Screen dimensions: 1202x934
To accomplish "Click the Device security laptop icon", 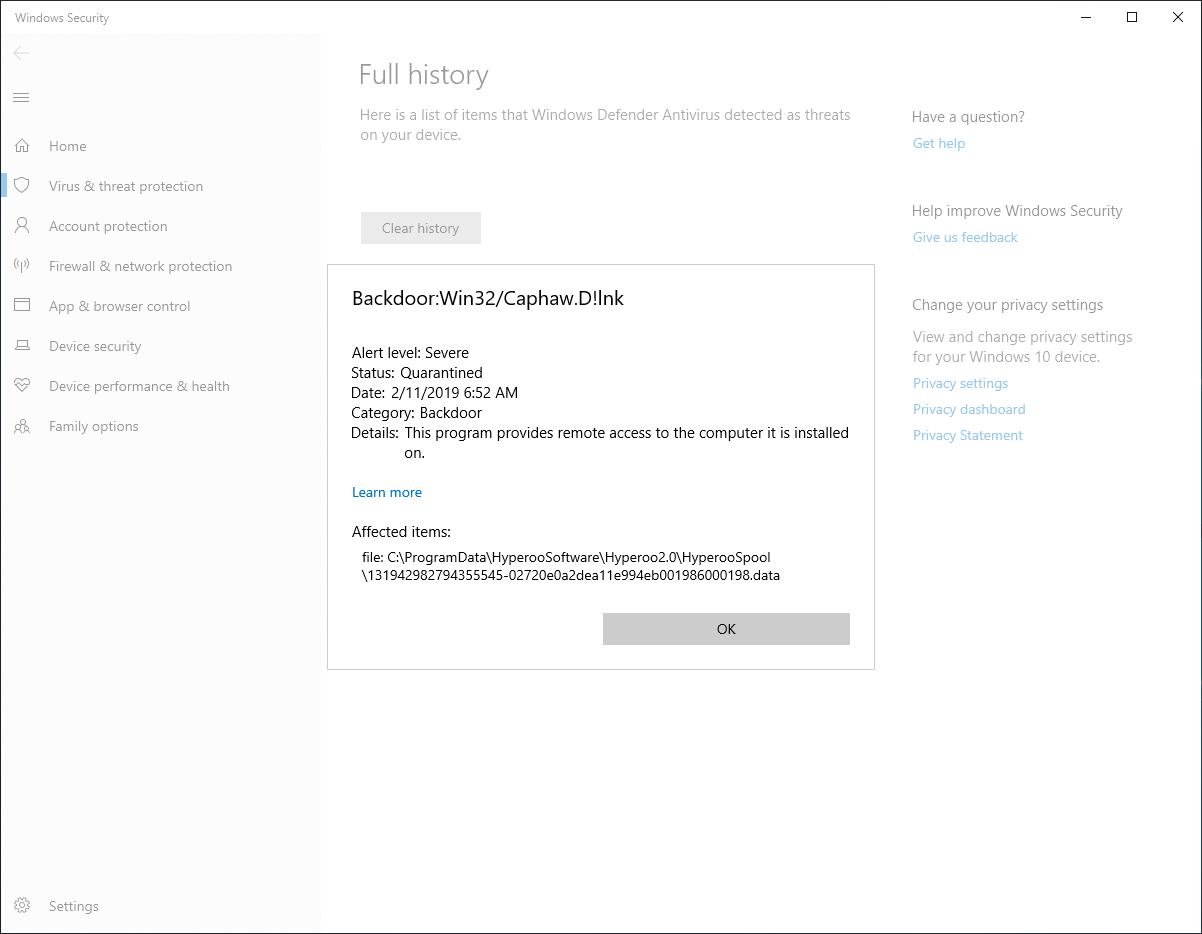I will click(x=22, y=346).
